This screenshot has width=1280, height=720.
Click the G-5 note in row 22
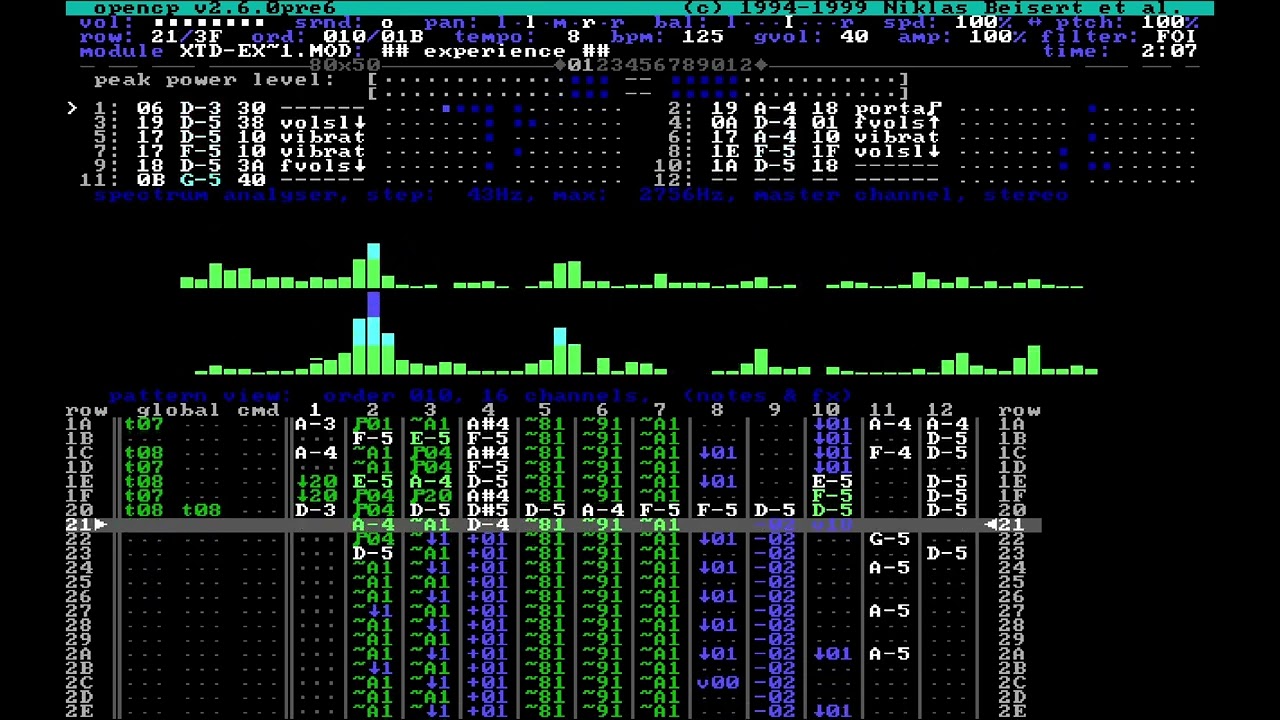[x=890, y=540]
